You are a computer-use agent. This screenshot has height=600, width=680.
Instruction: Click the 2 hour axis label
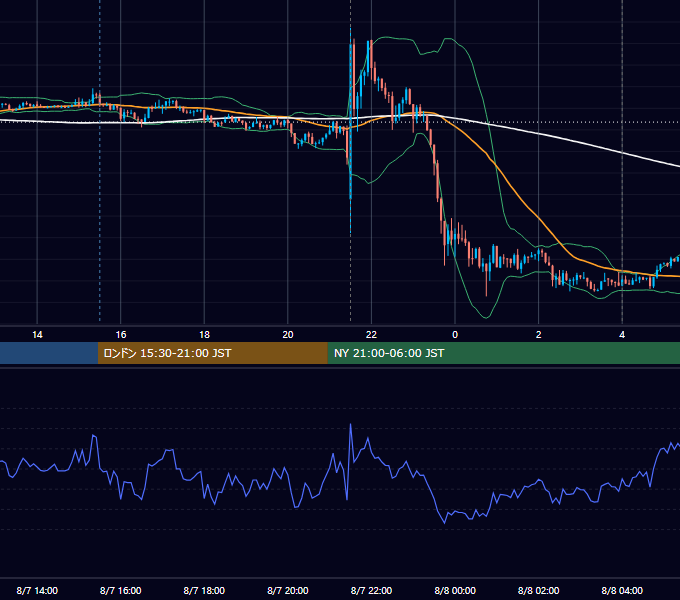pyautogui.click(x=539, y=335)
